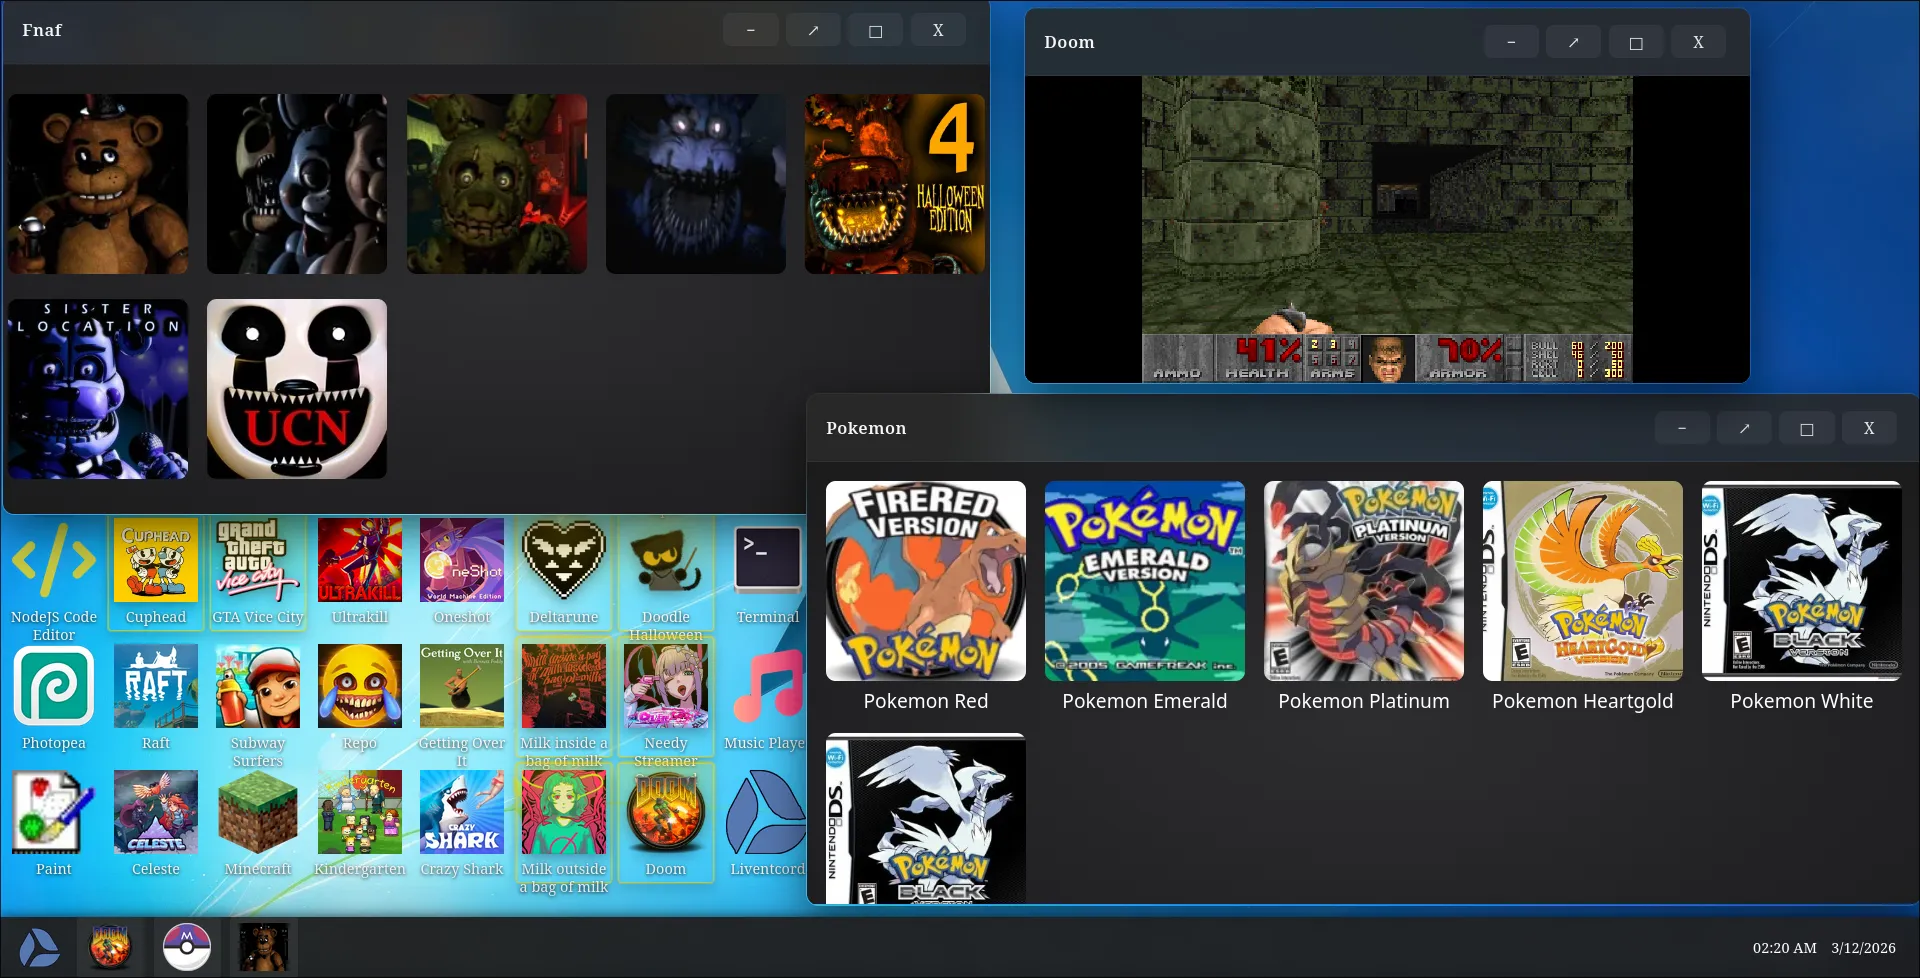Select the Pokemon Emerald cover
This screenshot has width=1920, height=978.
(1144, 580)
